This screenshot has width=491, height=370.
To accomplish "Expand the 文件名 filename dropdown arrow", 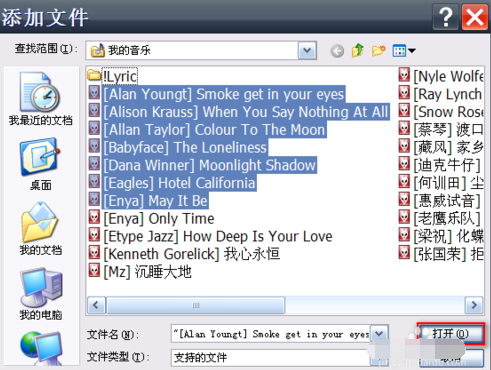I will (379, 333).
